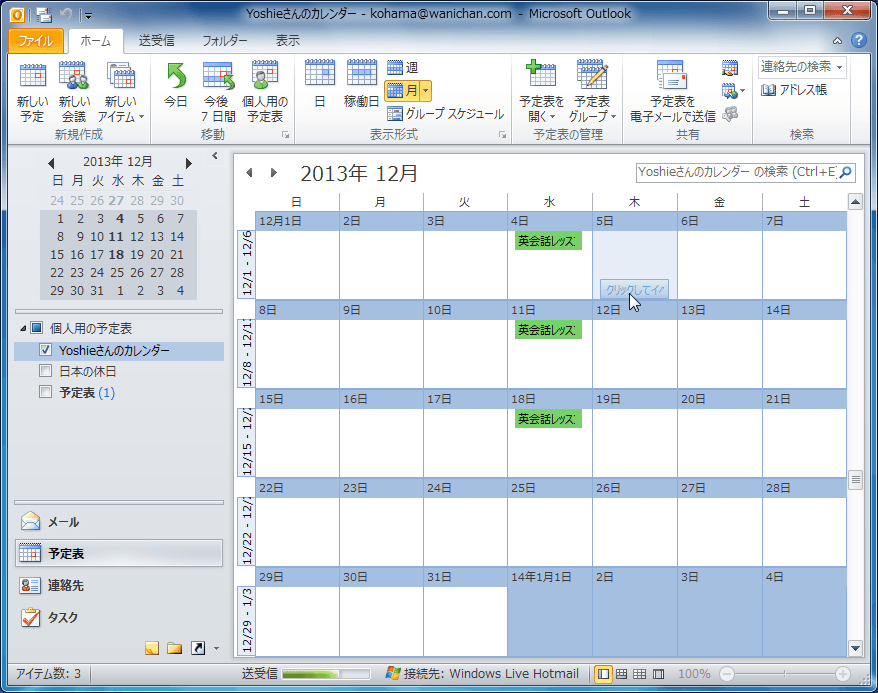Screen dimensions: 878x693
Task: Open the File (ファイル) tab
Action: tap(35, 40)
